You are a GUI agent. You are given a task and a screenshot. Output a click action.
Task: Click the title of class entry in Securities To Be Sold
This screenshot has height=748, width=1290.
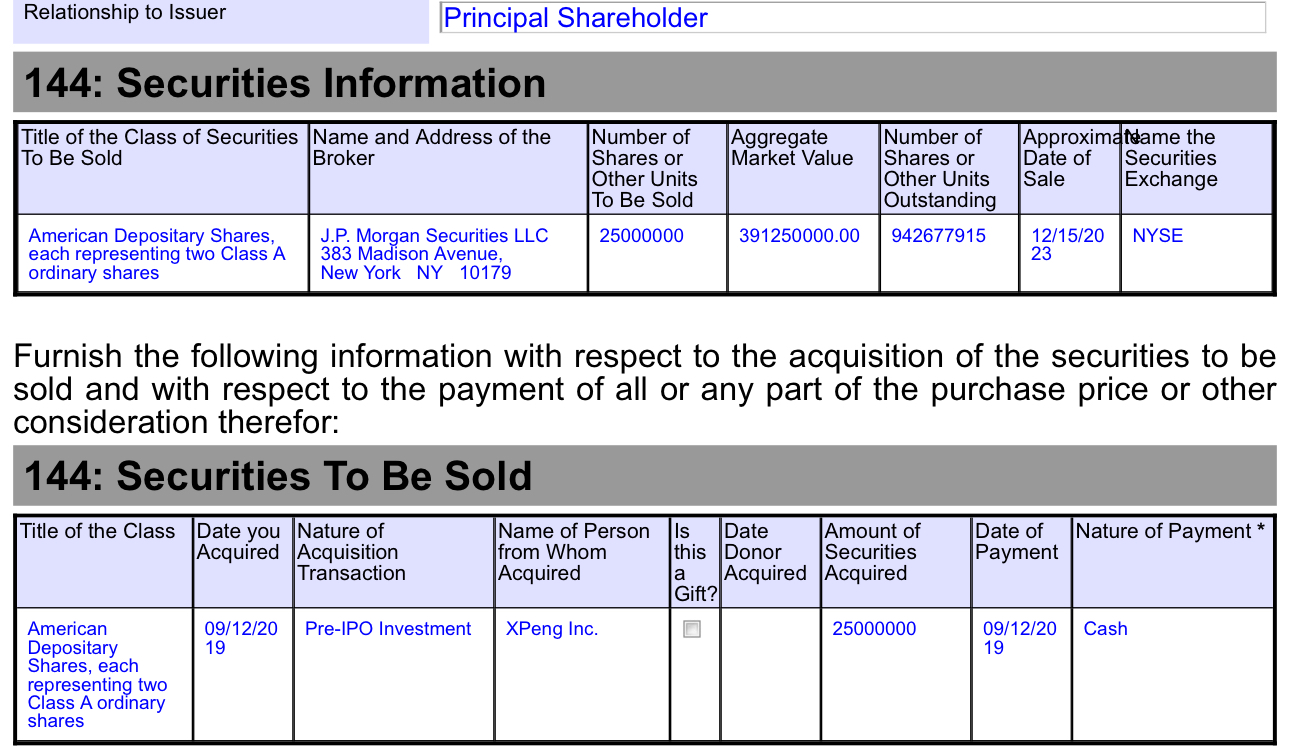pos(98,675)
